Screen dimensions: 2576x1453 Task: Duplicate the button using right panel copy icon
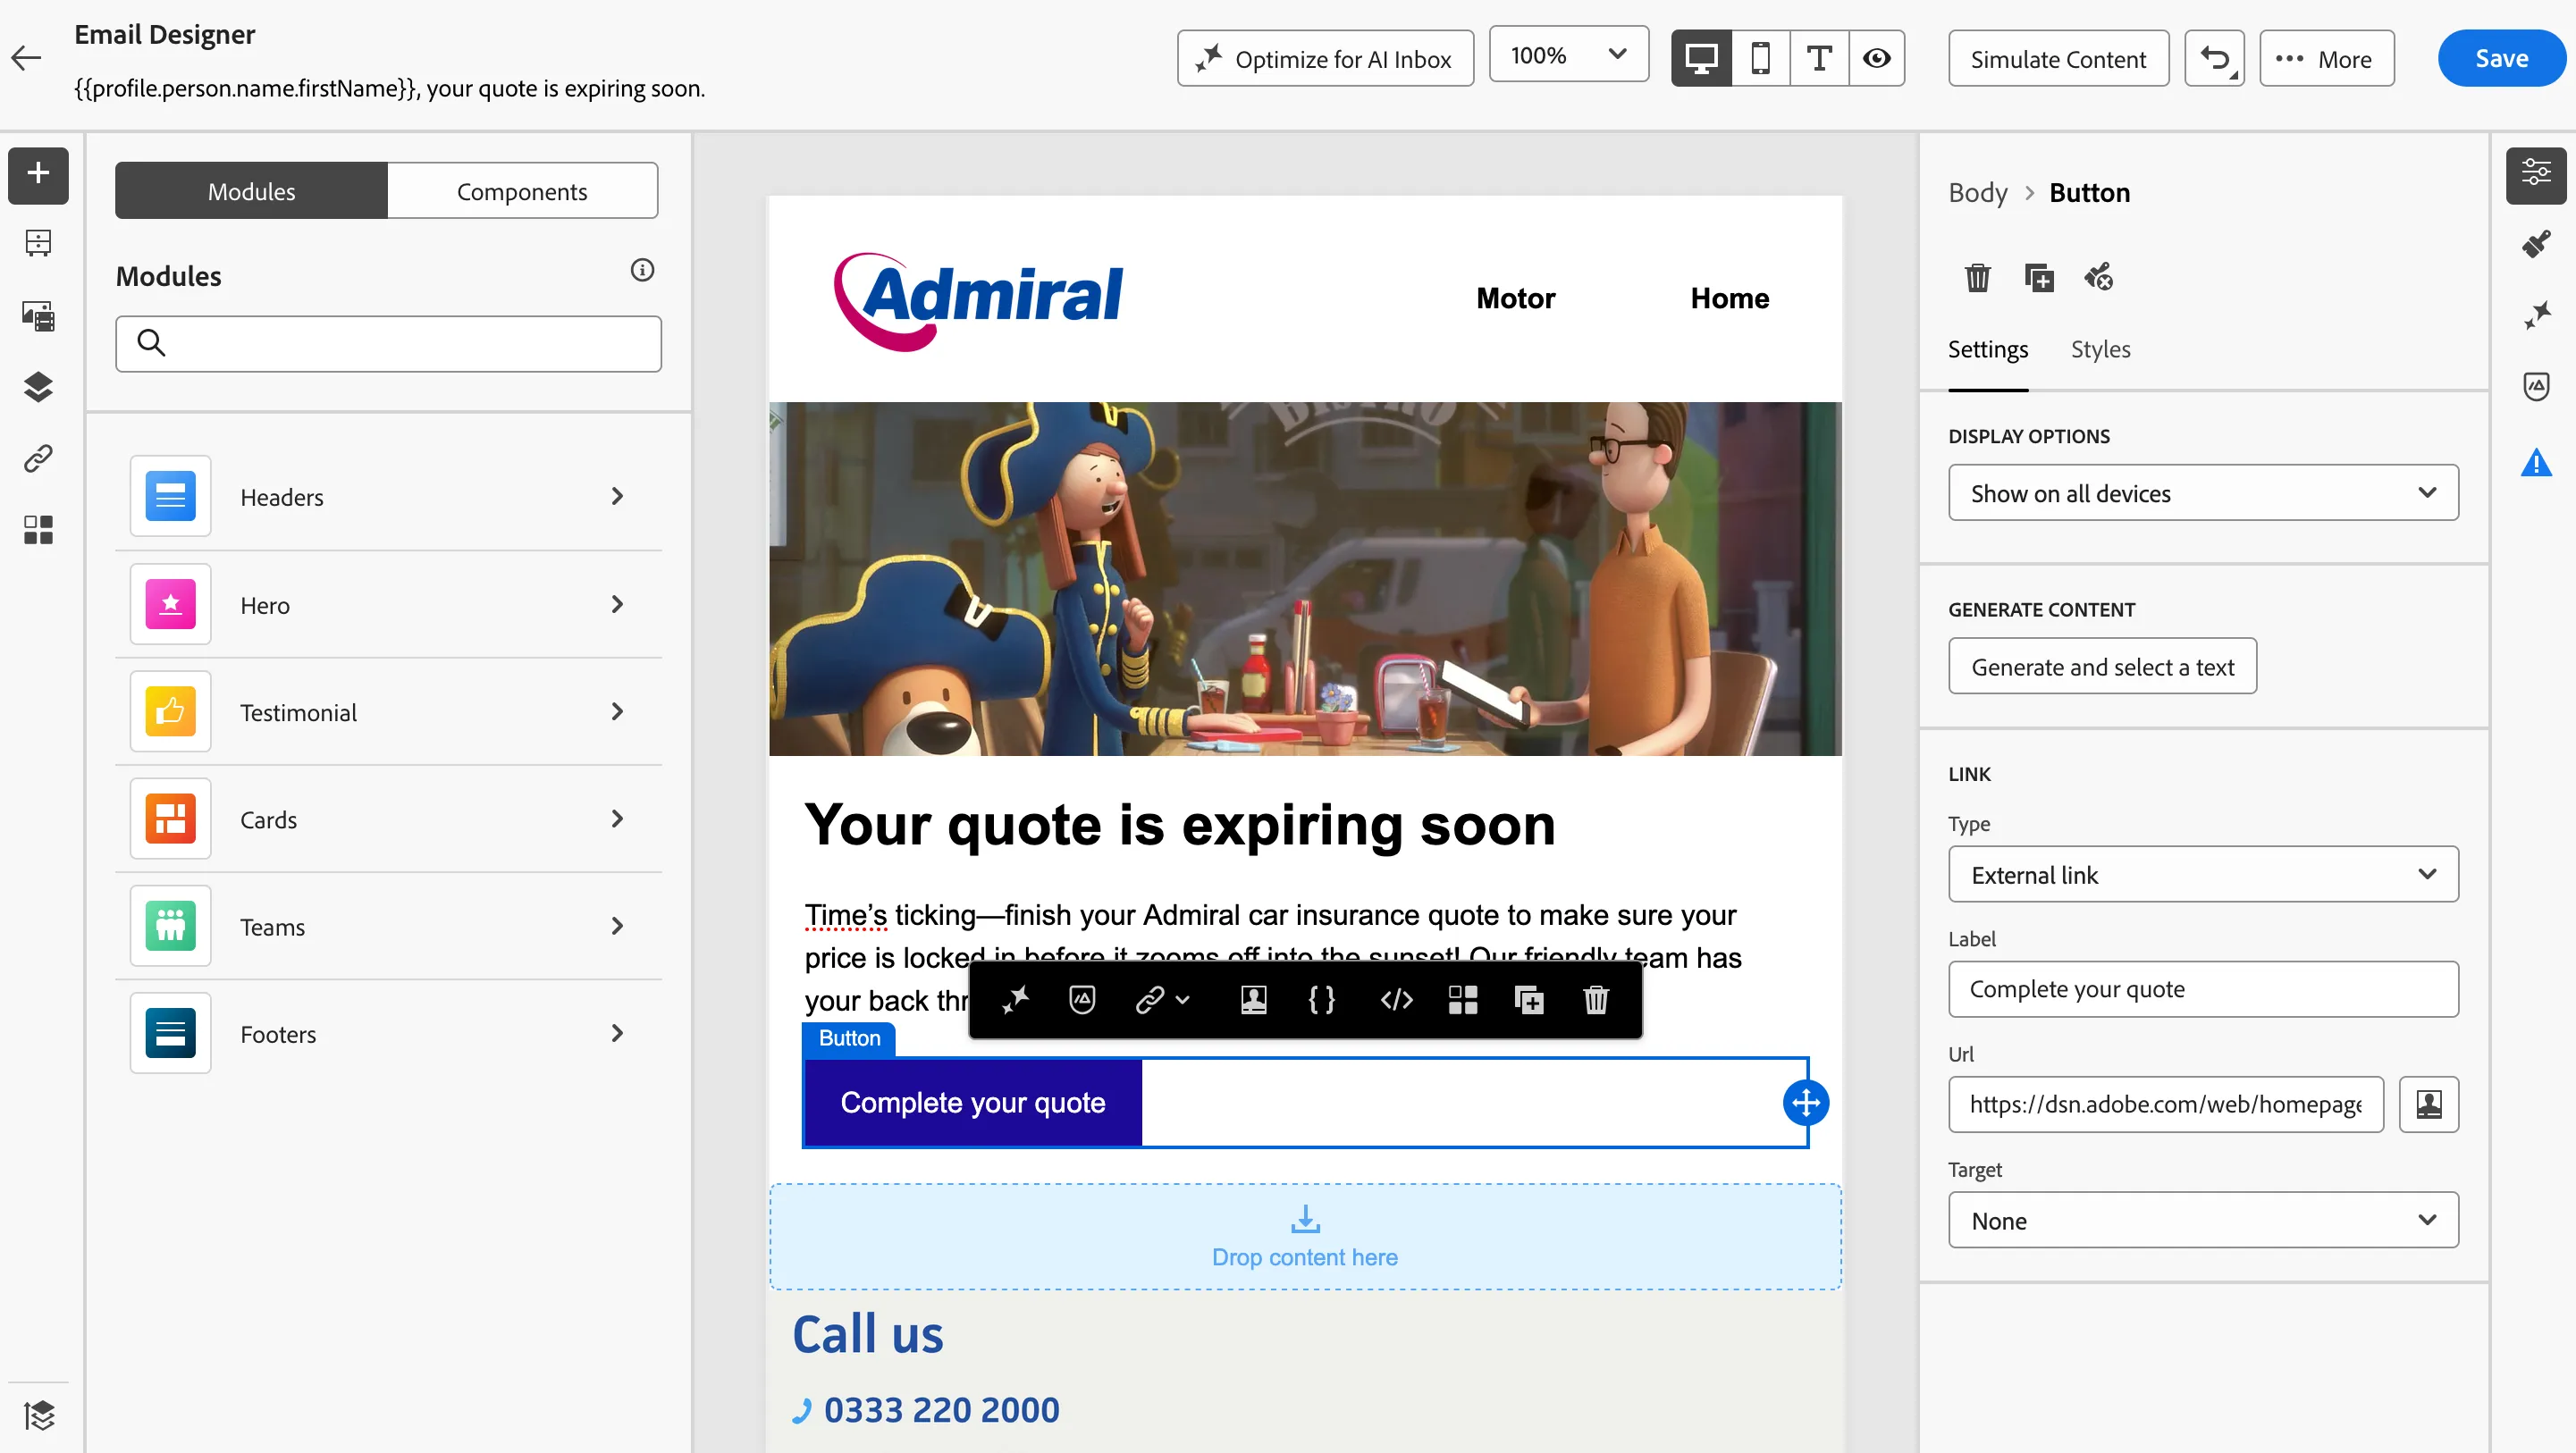pos(2038,277)
